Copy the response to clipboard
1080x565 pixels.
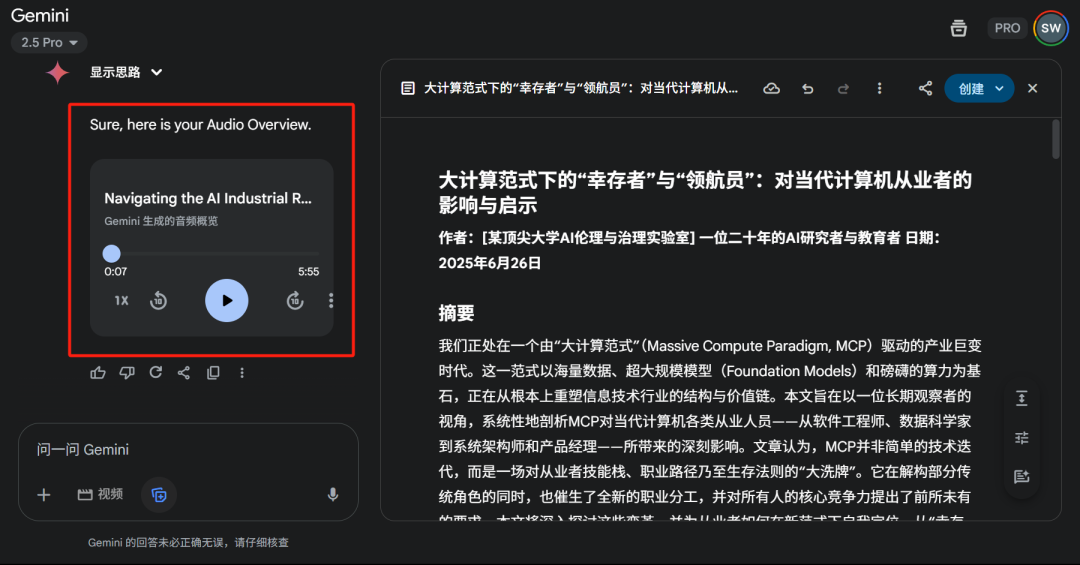pyautogui.click(x=213, y=372)
